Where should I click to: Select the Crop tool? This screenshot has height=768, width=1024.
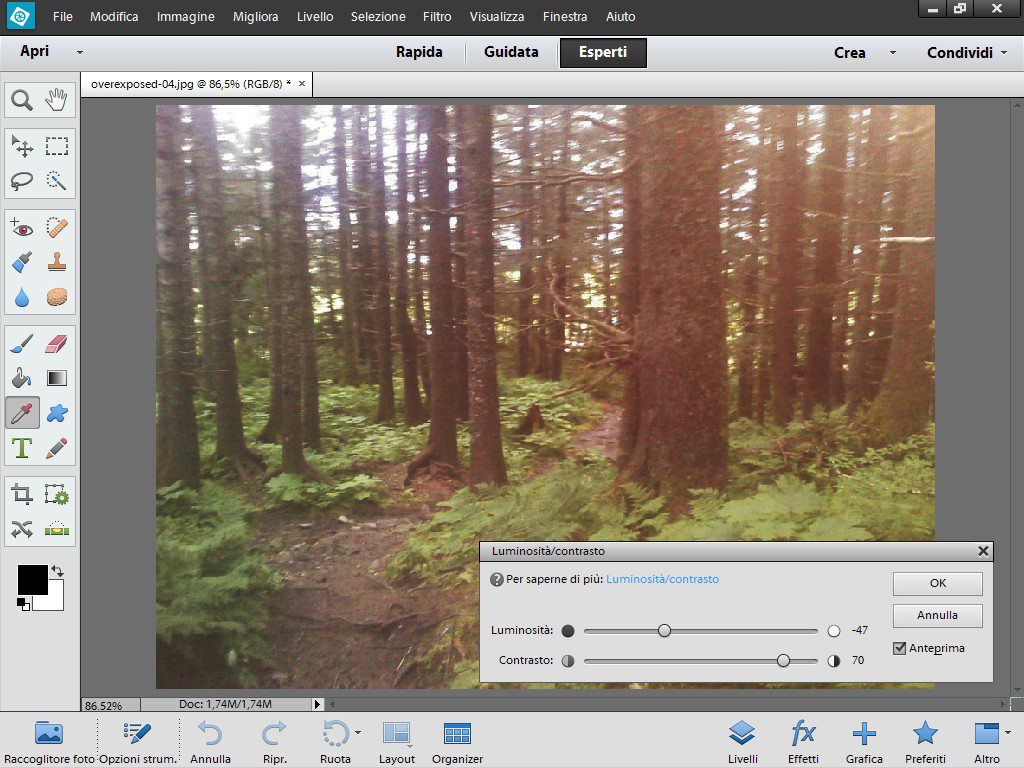click(22, 494)
